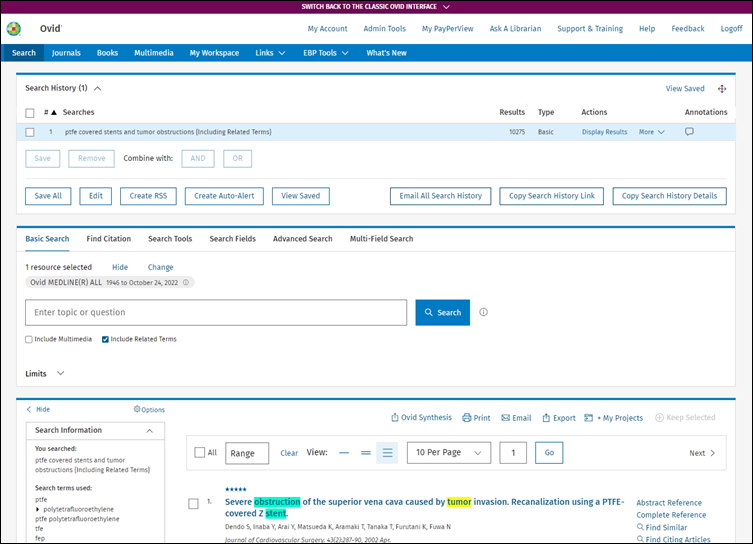Viewport: 753px width, 544px height.
Task: Click Display Results link for search 1
Action: [x=604, y=132]
